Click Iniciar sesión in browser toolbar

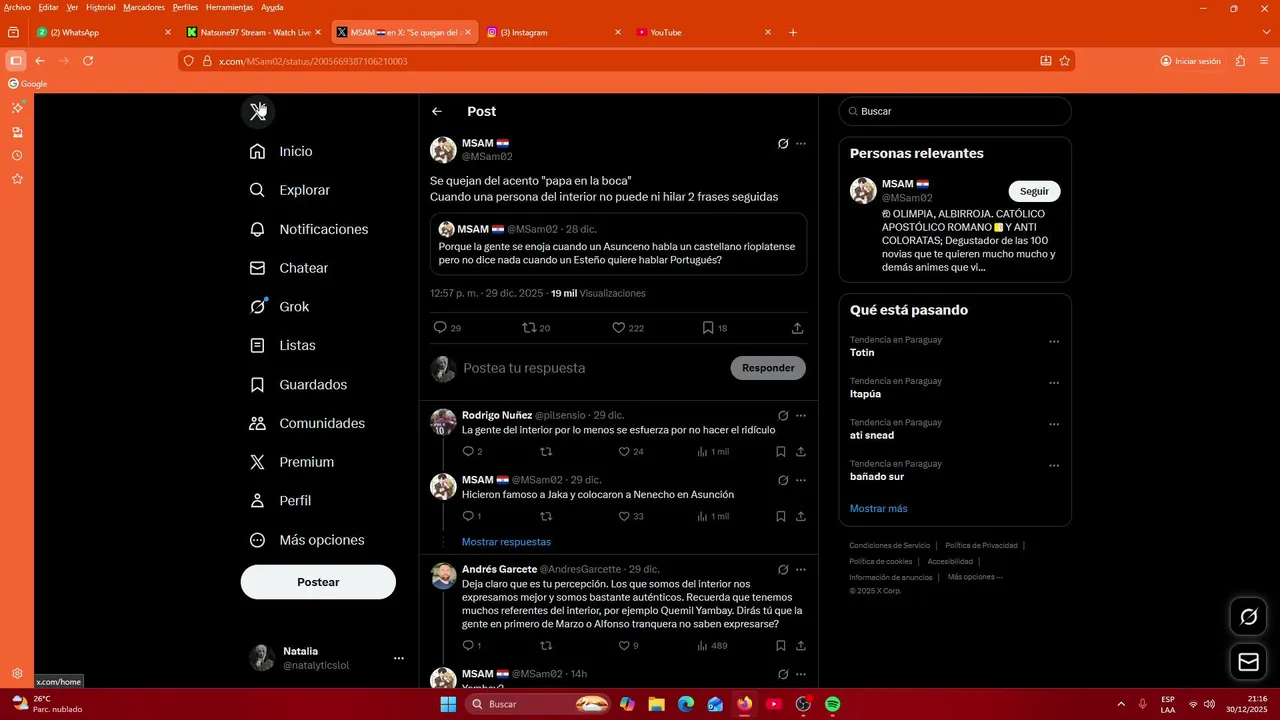1190,61
